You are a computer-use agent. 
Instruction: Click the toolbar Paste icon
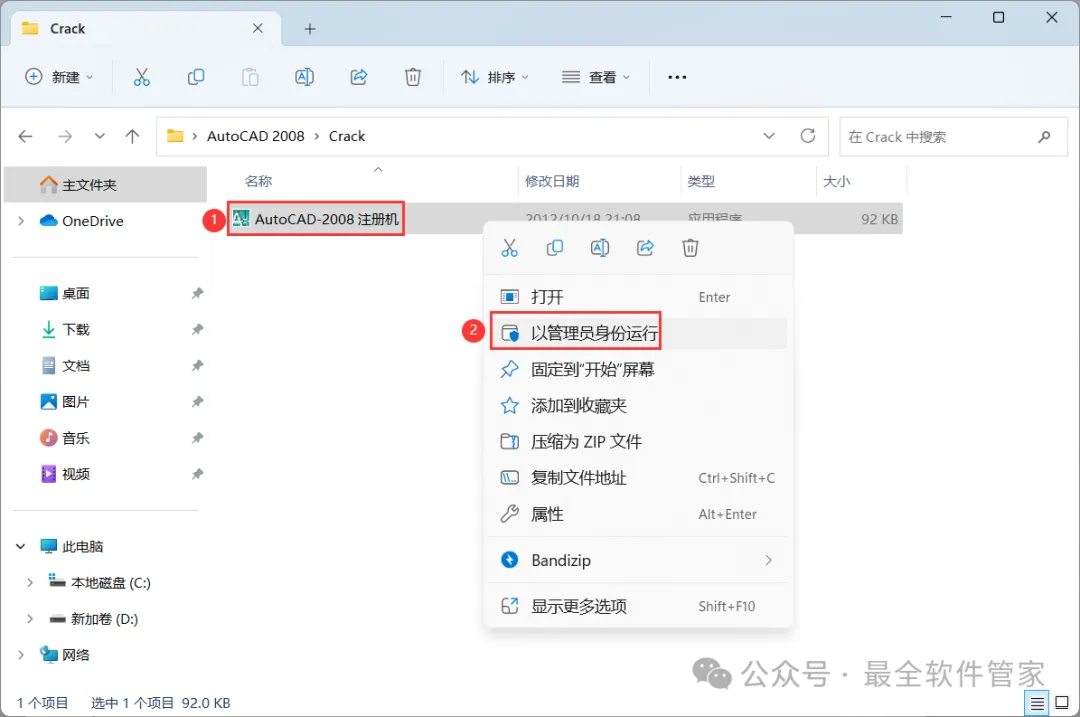point(250,77)
